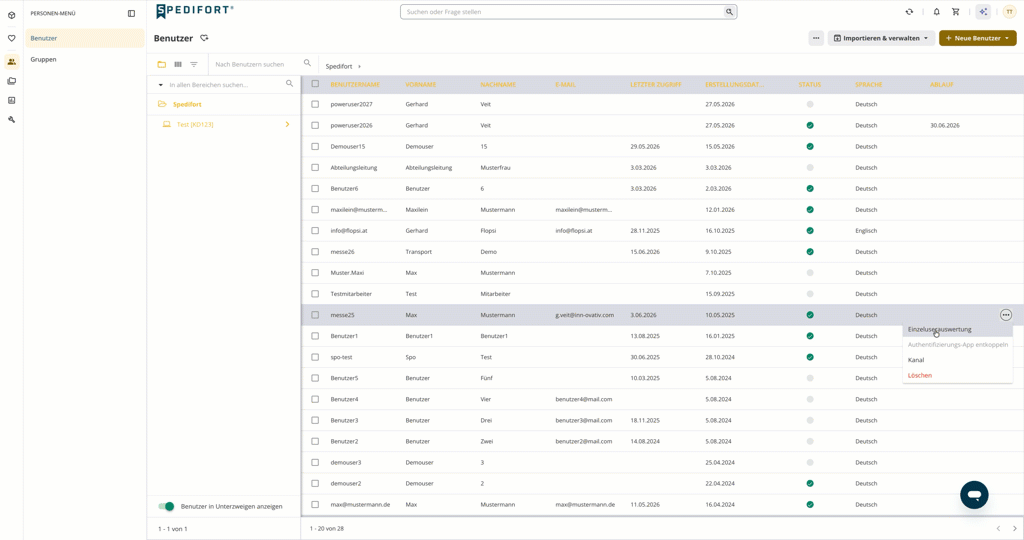Toggle Benutzer in Unterzweigen anzeigen switch
The width and height of the screenshot is (1024, 540).
pyautogui.click(x=167, y=506)
